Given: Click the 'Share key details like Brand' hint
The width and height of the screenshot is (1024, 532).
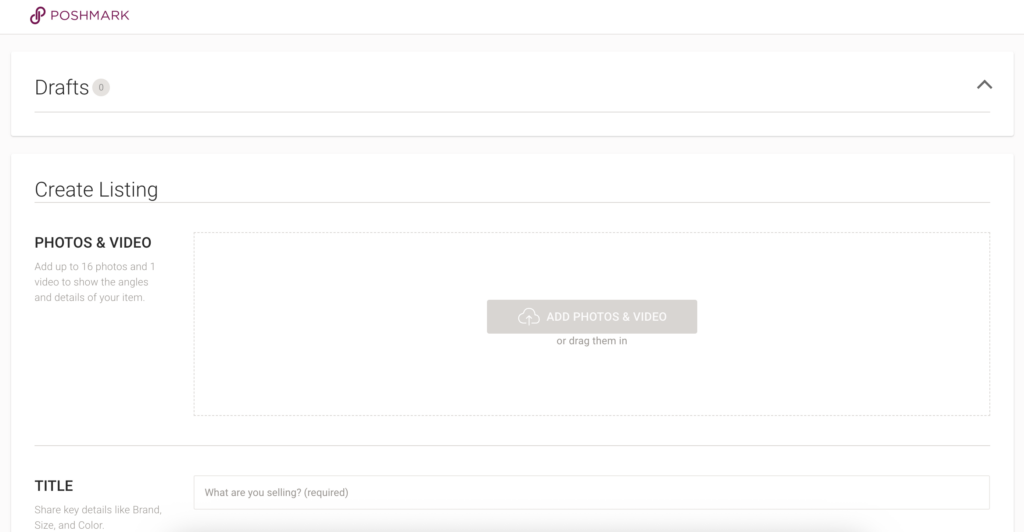Looking at the screenshot, I should click(x=98, y=517).
